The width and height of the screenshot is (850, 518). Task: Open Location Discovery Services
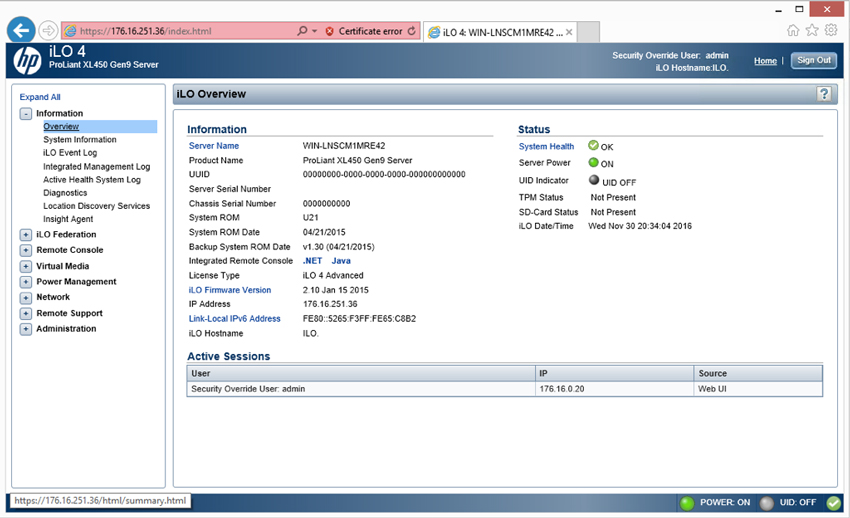96,206
